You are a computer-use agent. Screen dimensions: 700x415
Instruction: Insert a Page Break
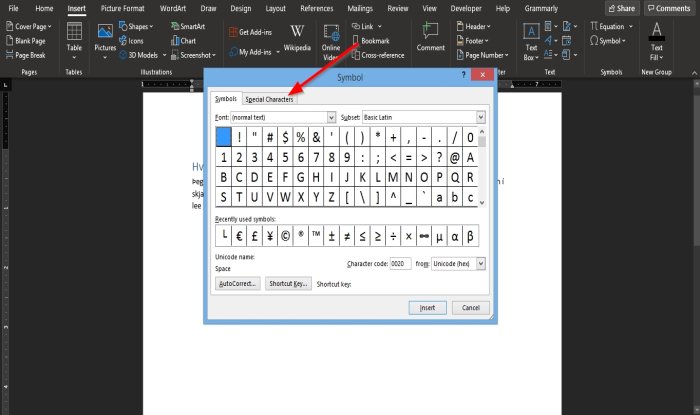[x=26, y=55]
